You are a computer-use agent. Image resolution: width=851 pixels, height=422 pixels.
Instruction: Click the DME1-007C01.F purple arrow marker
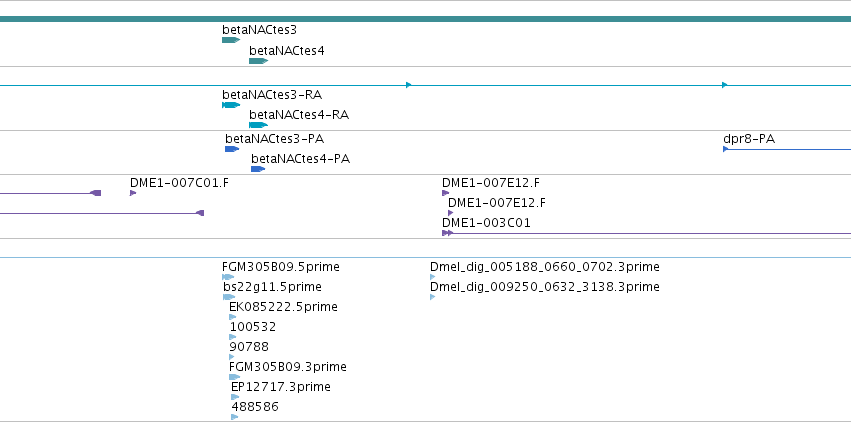click(133, 193)
